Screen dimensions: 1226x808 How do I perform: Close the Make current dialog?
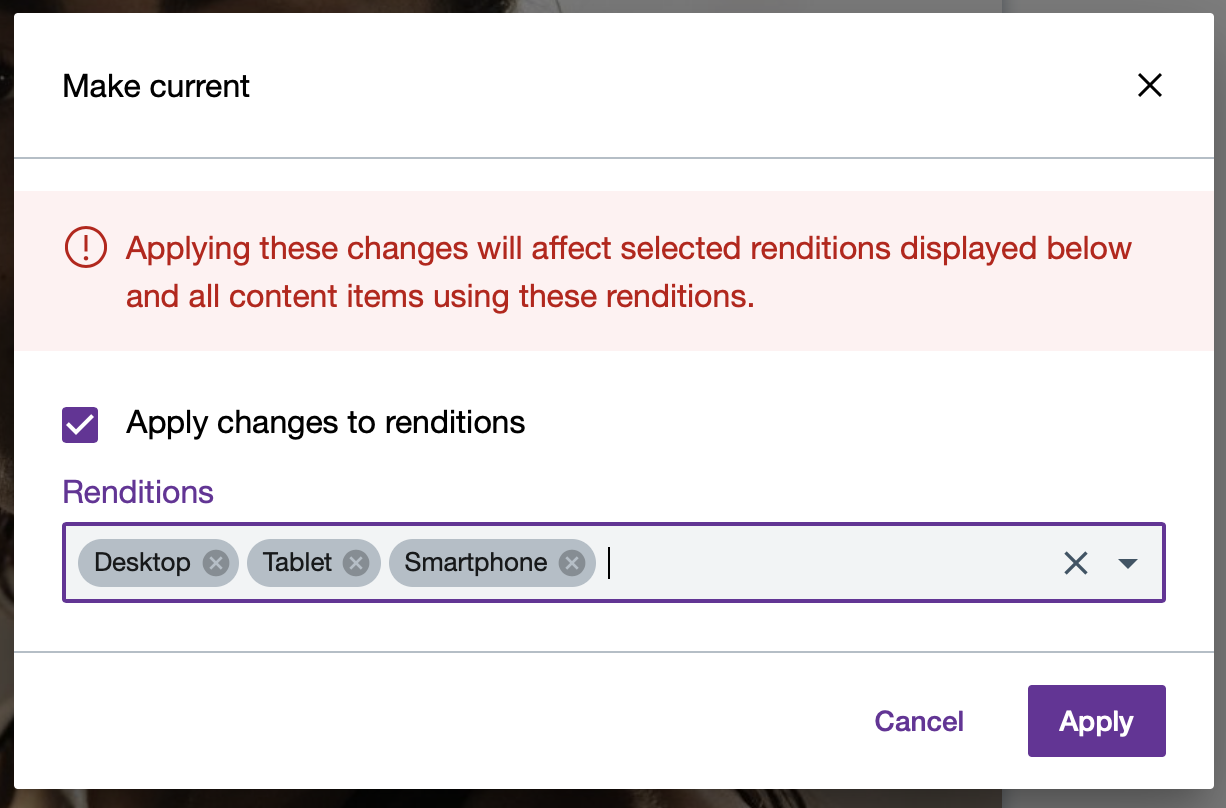[x=1150, y=86]
